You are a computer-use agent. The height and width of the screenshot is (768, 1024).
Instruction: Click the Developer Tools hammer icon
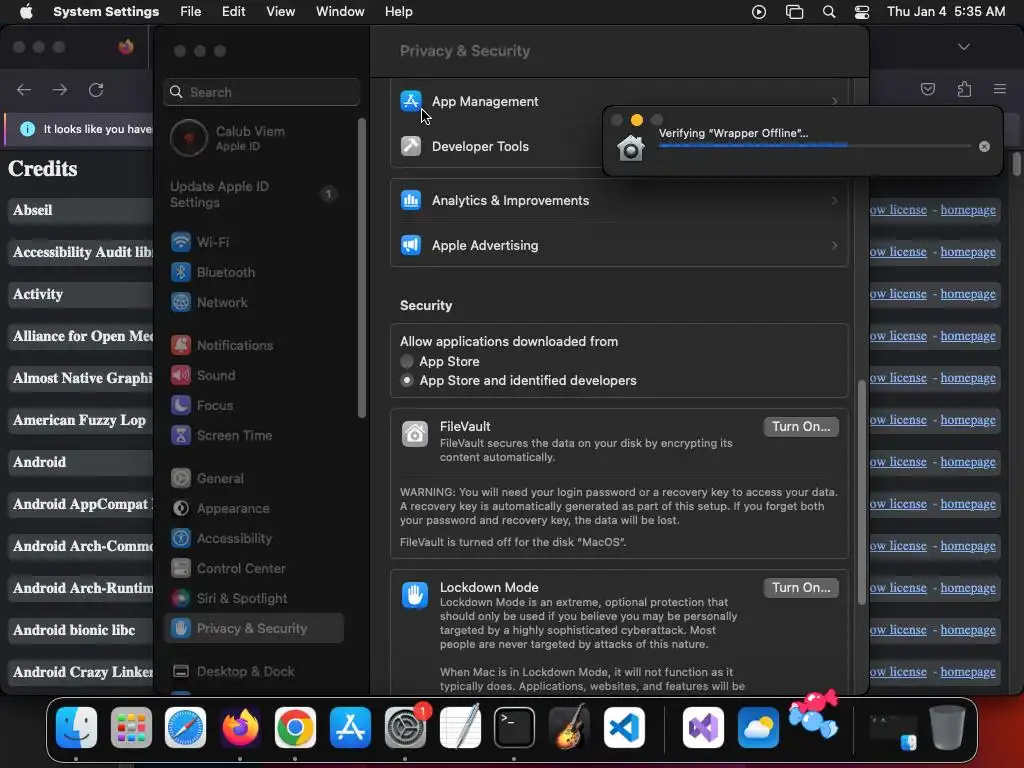411,146
